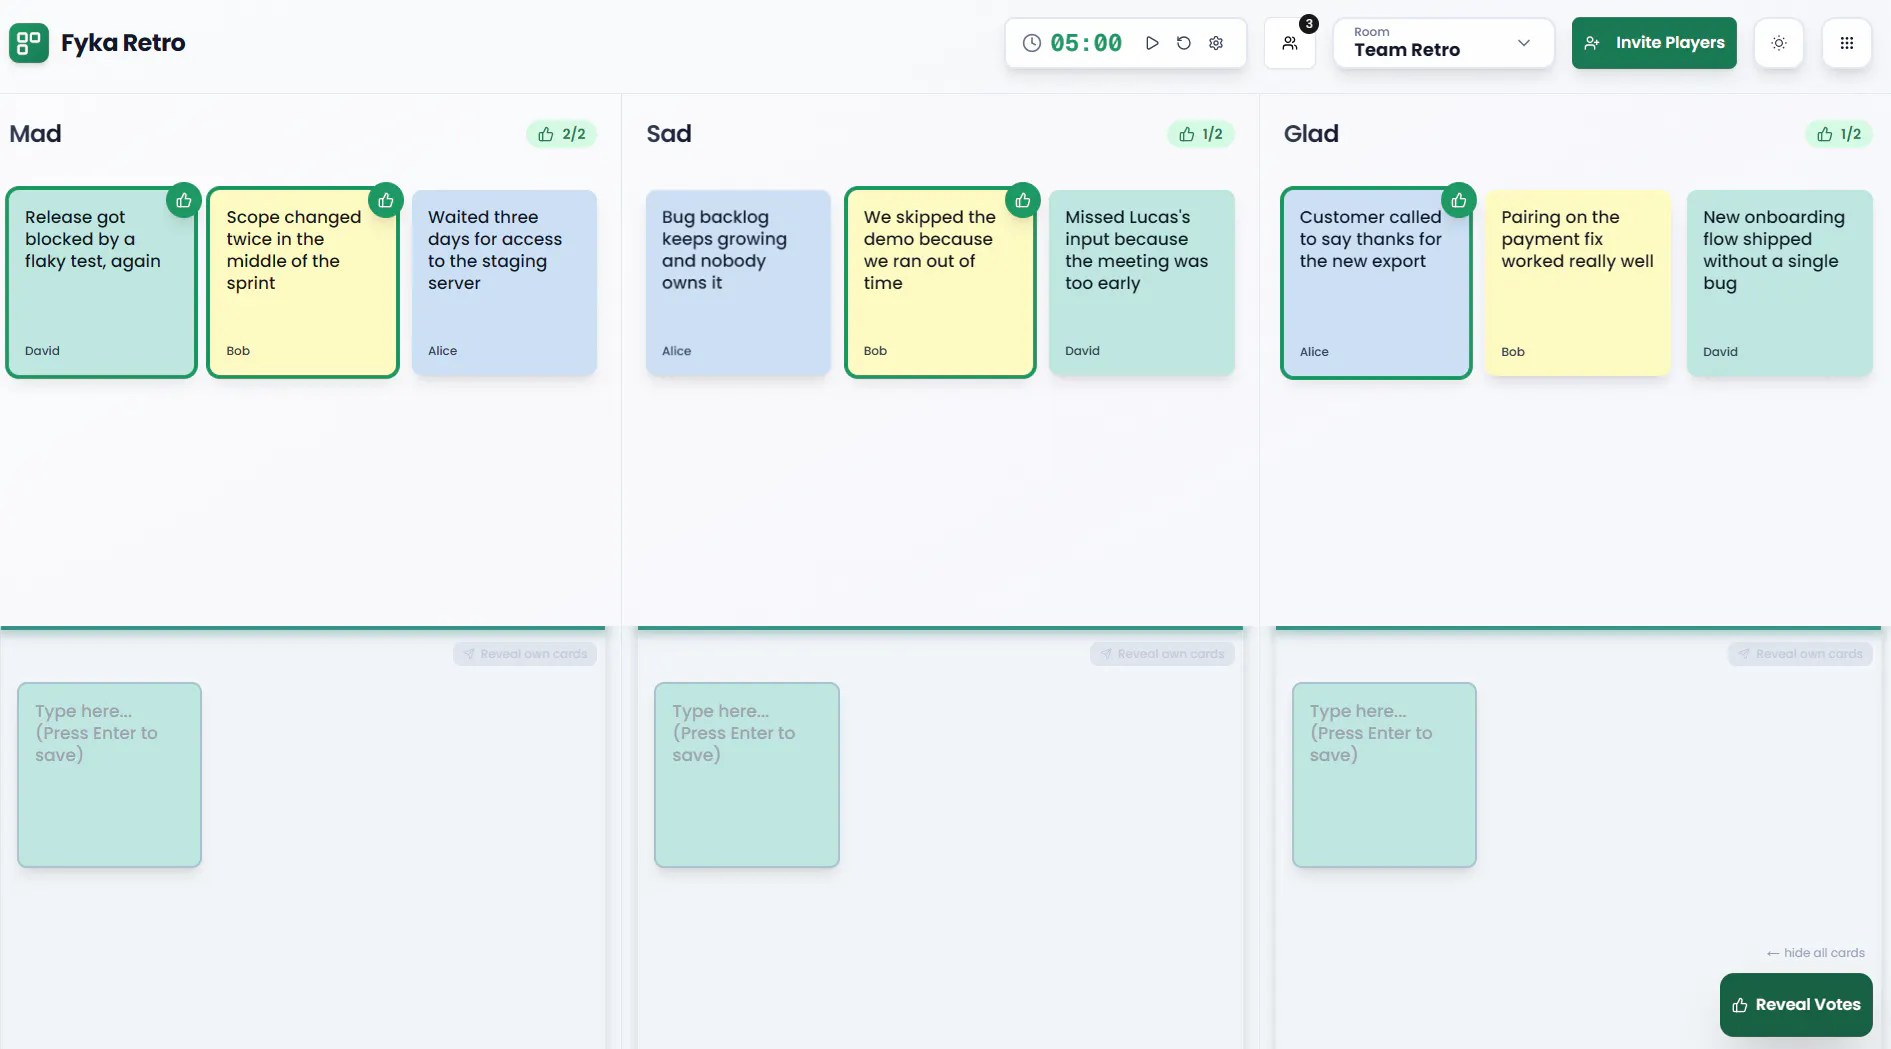Viewport: 1891px width, 1049px height.
Task: Click Reveal own cards in Mad column
Action: pyautogui.click(x=525, y=654)
